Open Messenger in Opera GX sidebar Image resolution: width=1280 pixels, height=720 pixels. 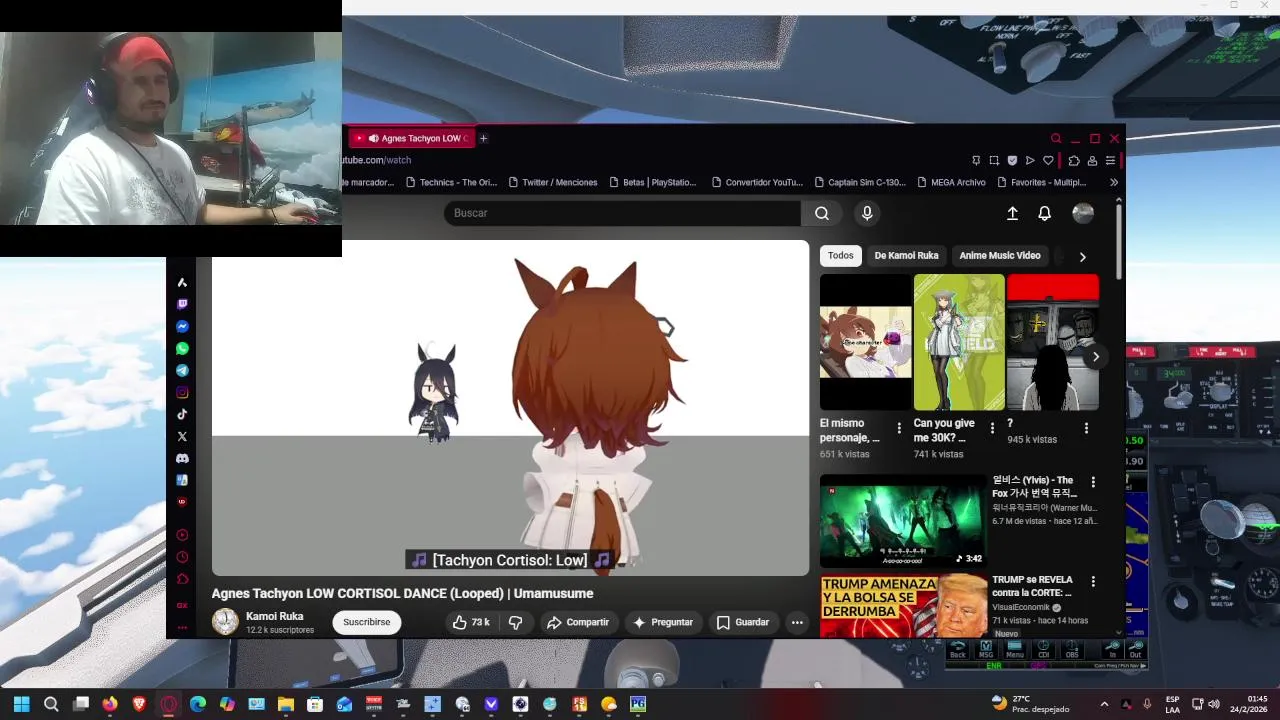(x=182, y=326)
